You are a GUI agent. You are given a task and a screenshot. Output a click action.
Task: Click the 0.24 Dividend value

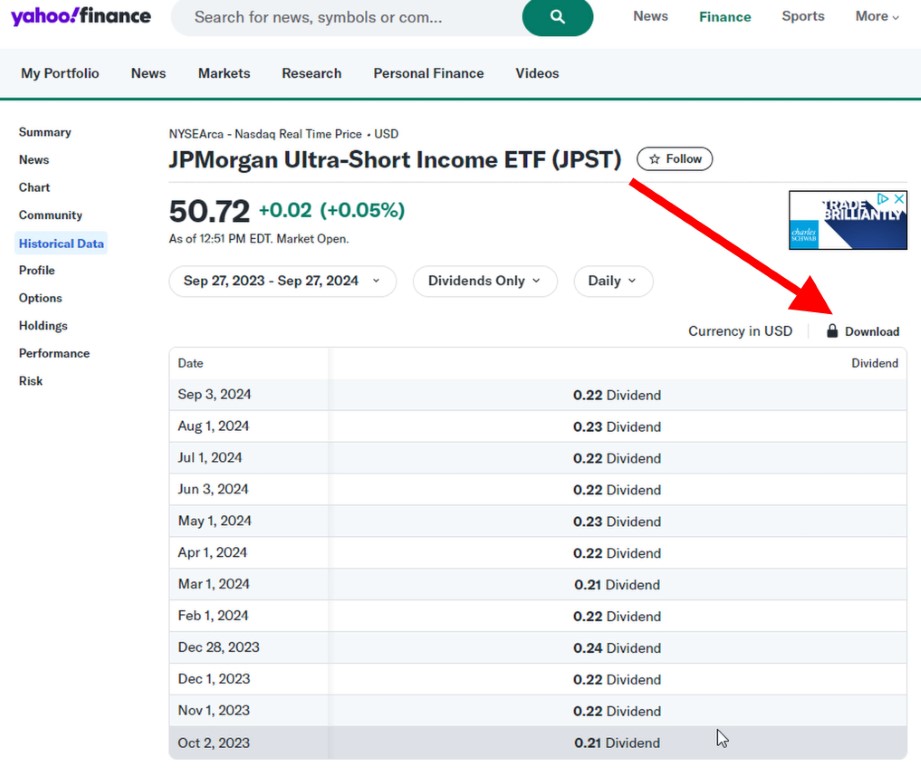617,648
